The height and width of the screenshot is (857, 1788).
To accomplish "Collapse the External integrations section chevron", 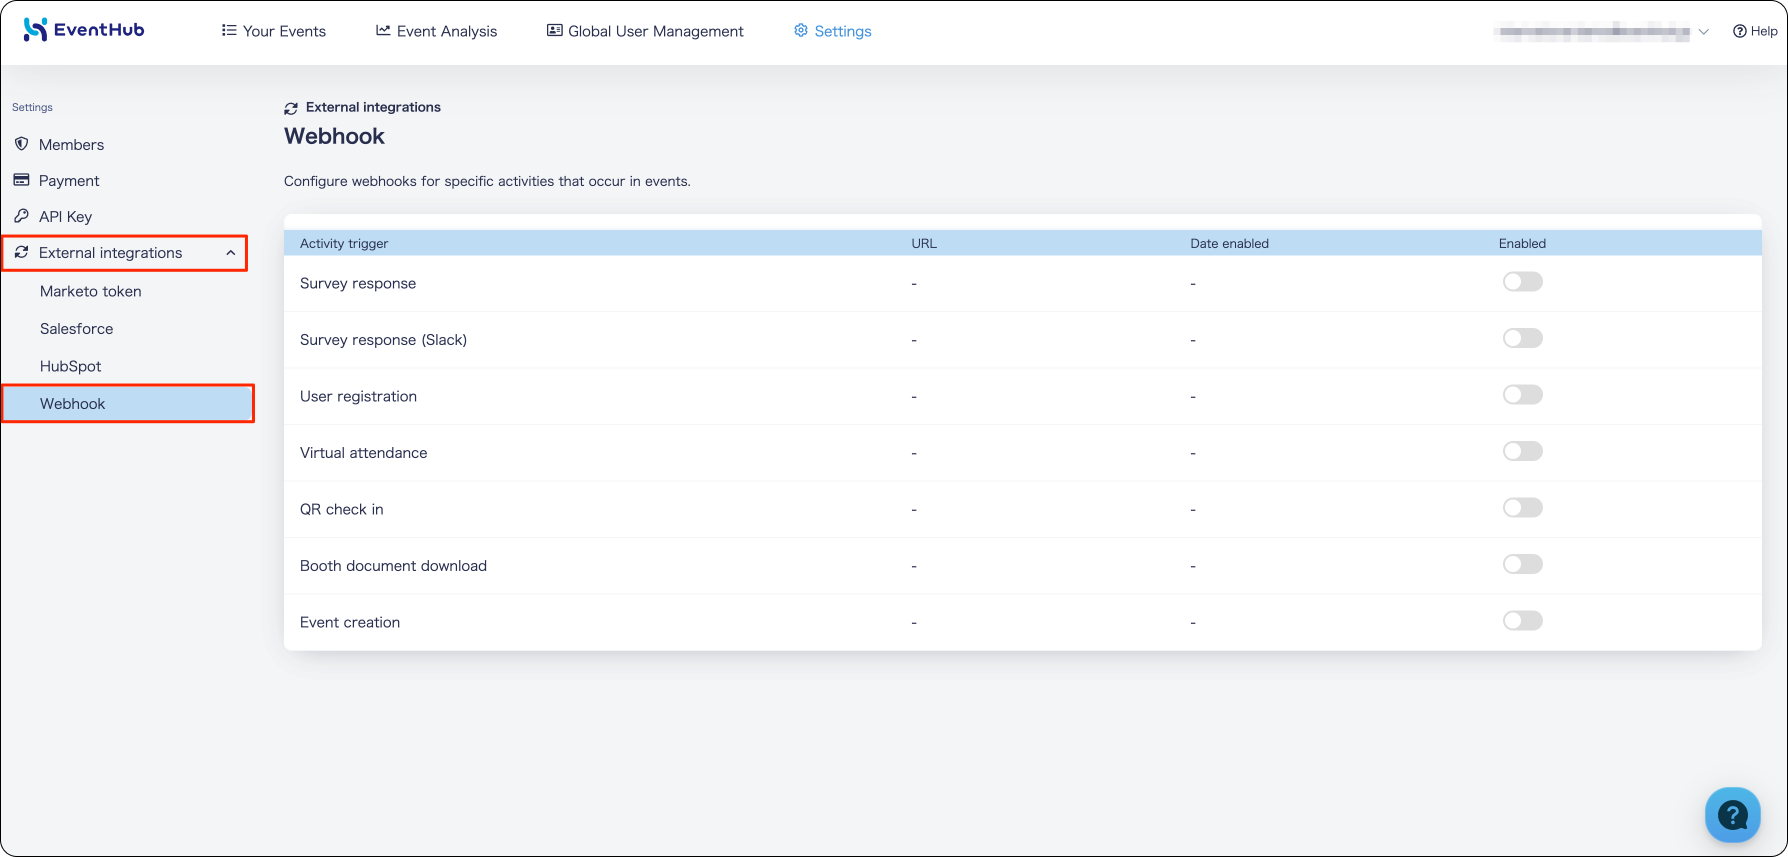I will coord(231,253).
